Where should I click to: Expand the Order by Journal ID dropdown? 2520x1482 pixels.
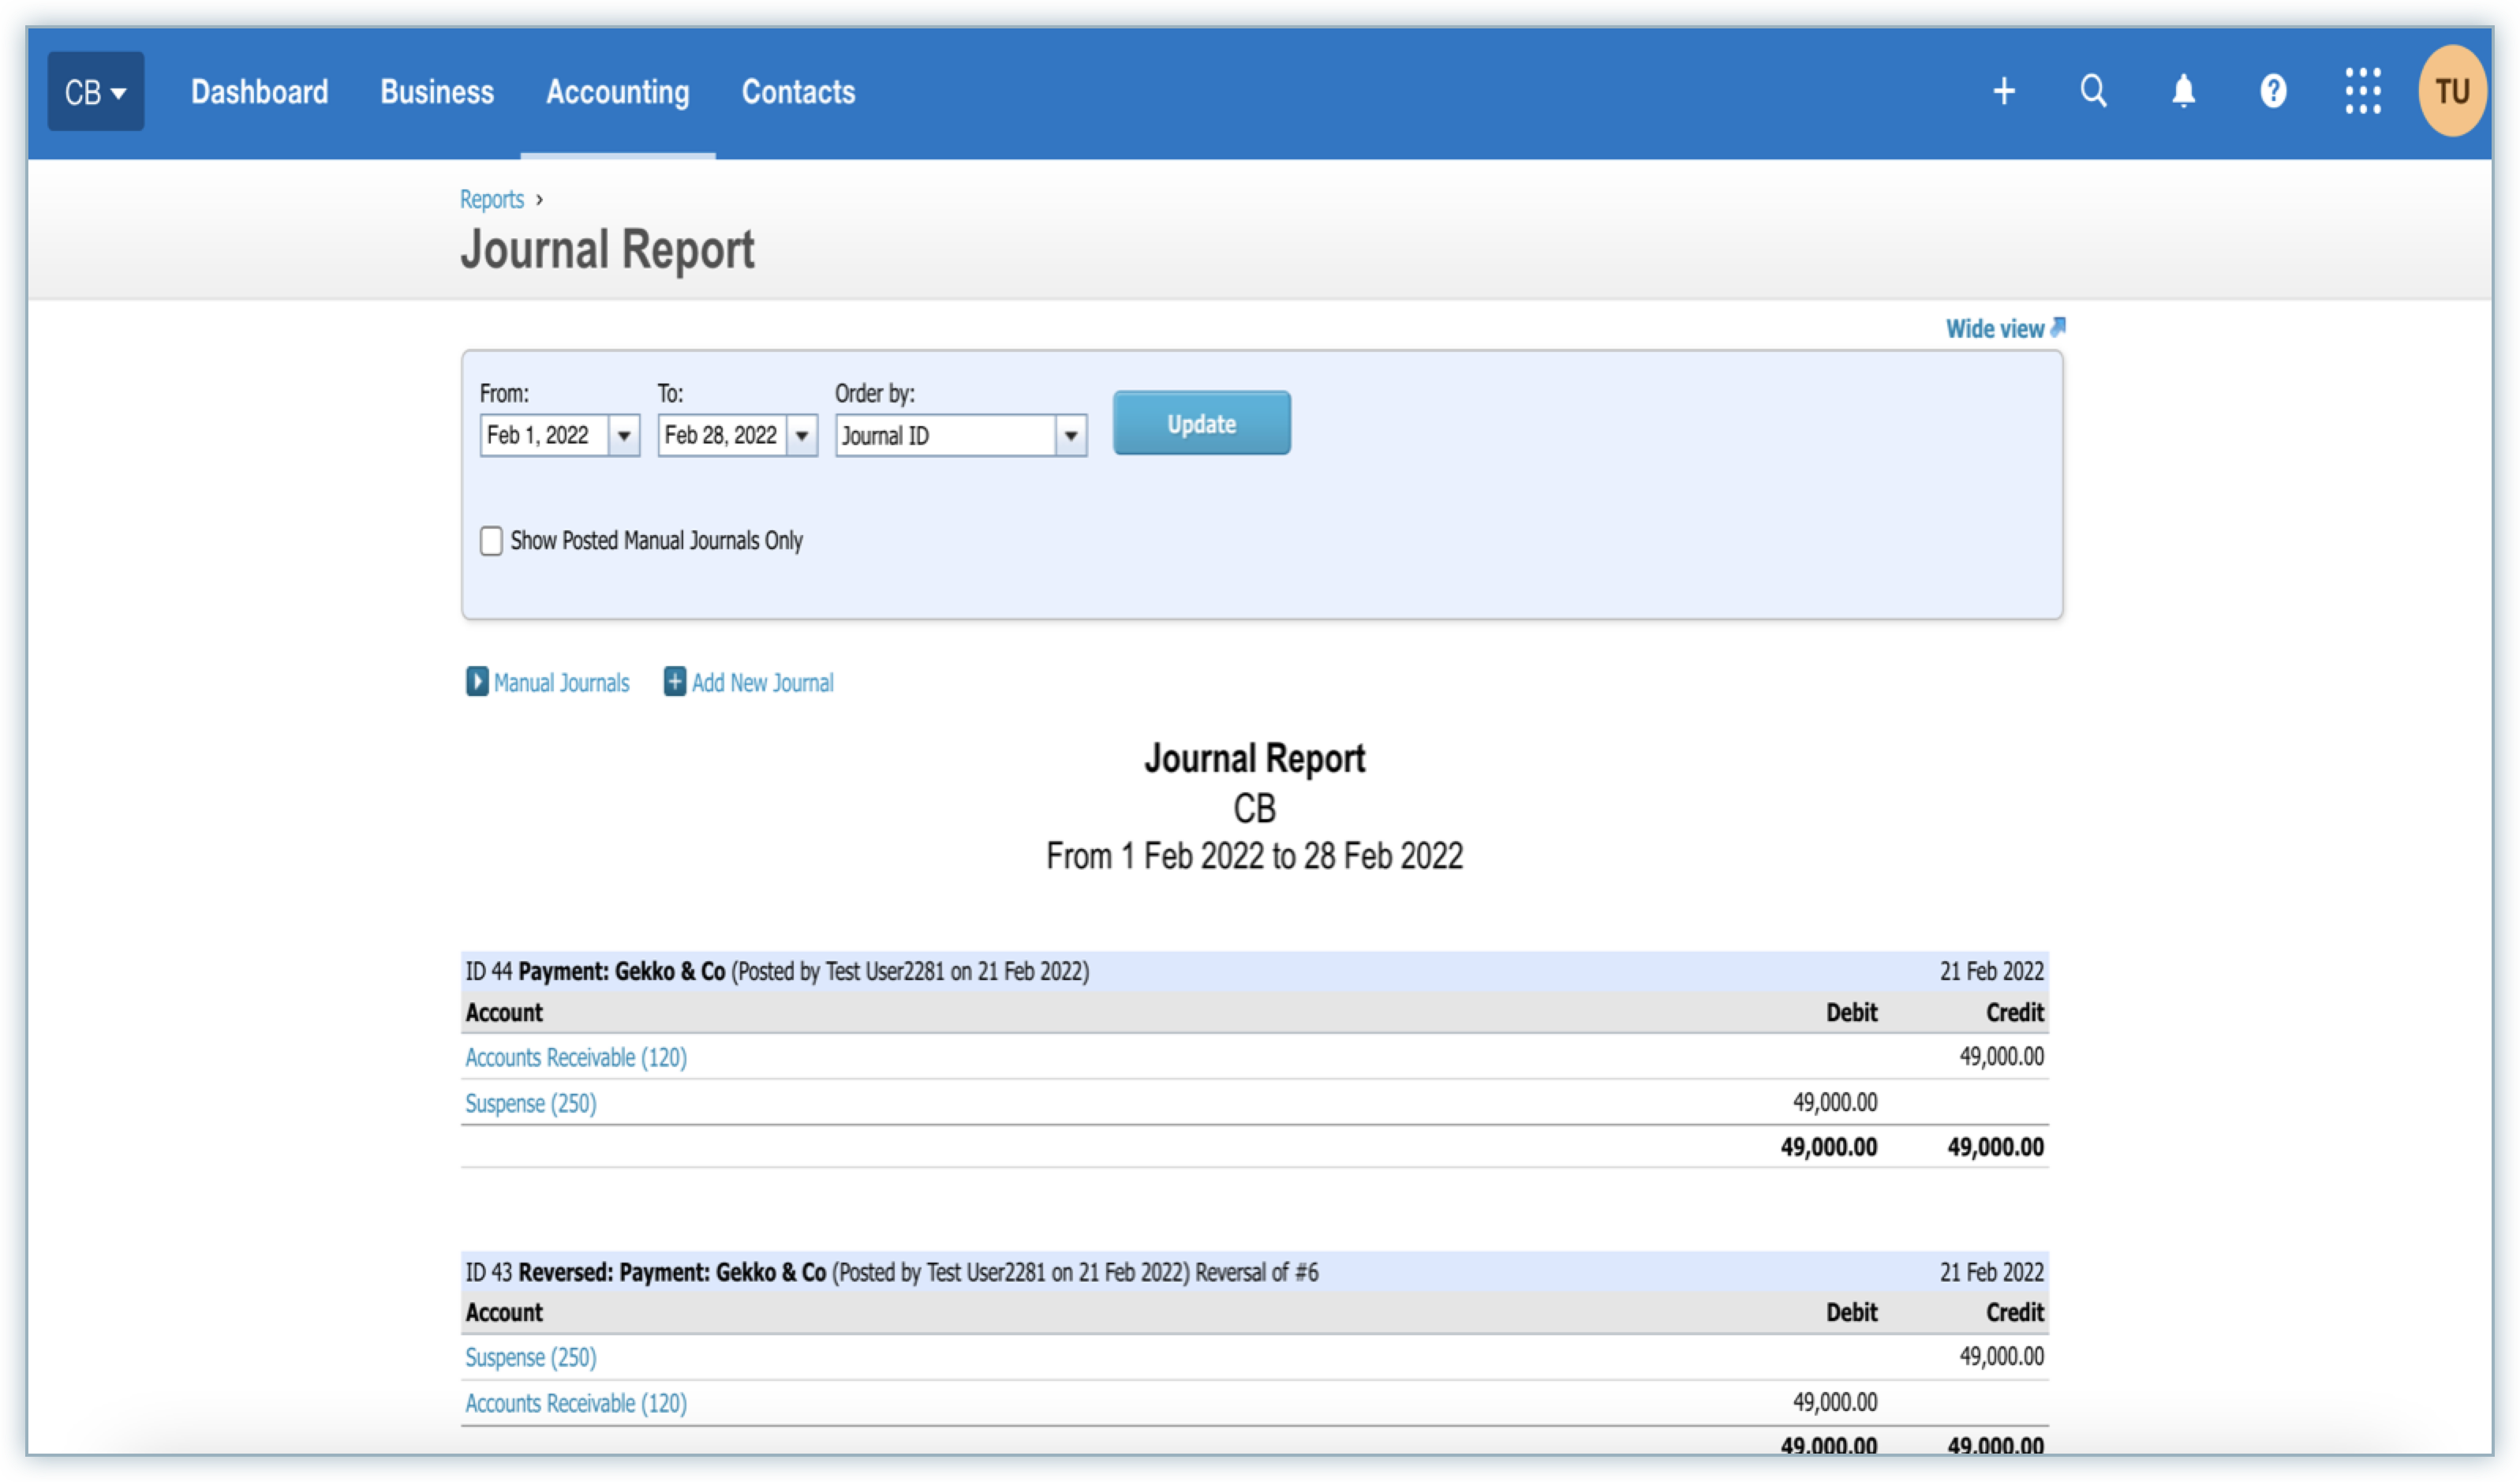[x=1070, y=436]
